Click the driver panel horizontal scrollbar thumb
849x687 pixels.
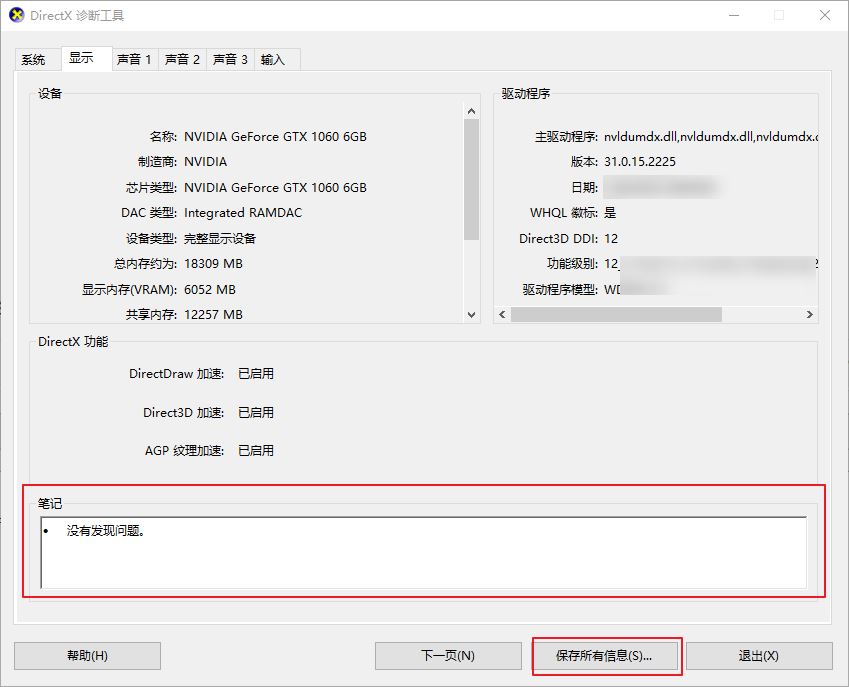(x=616, y=315)
